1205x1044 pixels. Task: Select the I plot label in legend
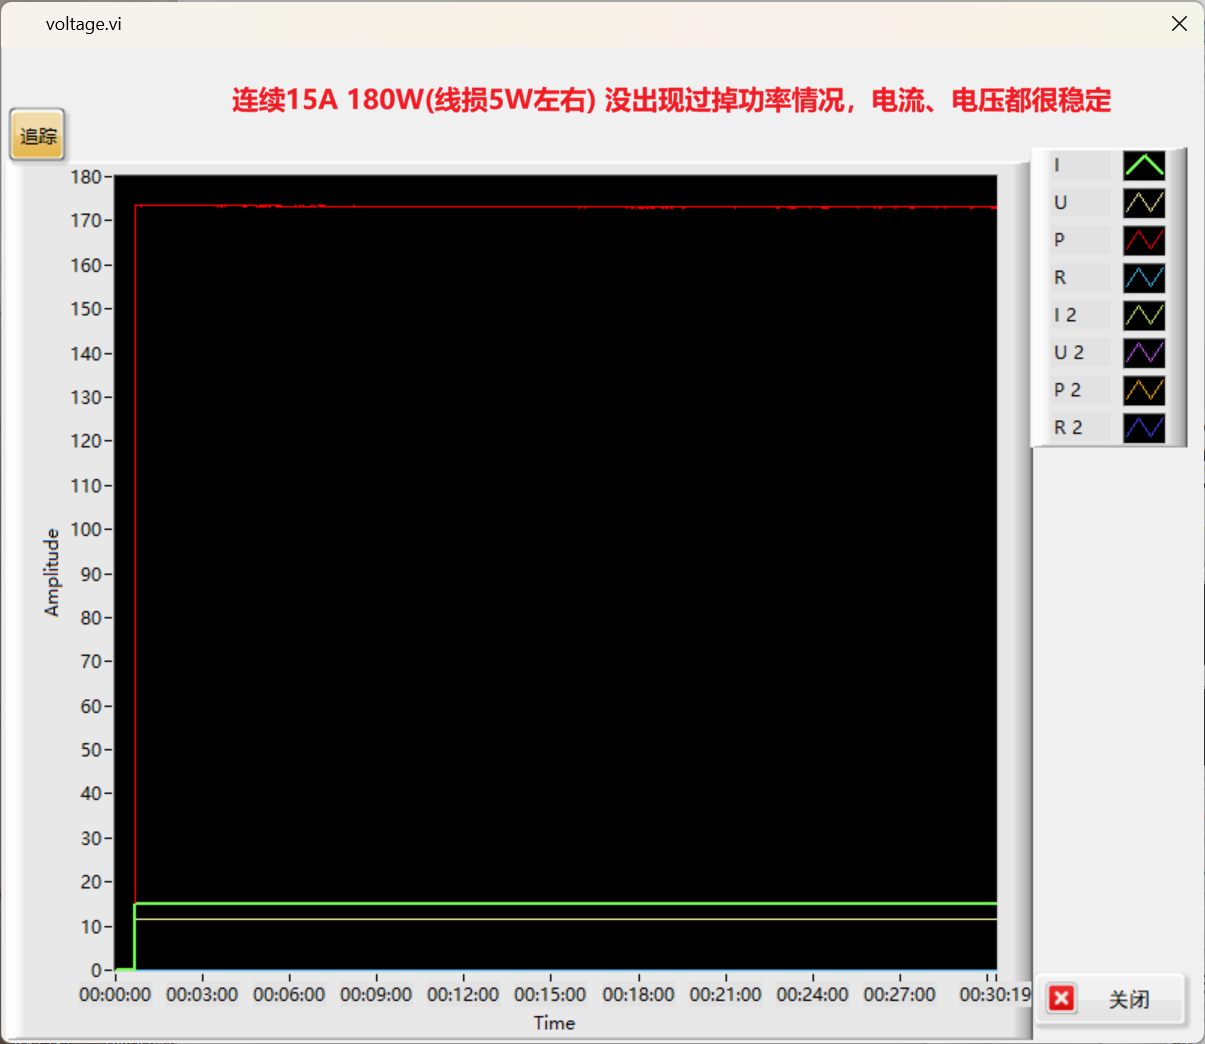pyautogui.click(x=1080, y=165)
